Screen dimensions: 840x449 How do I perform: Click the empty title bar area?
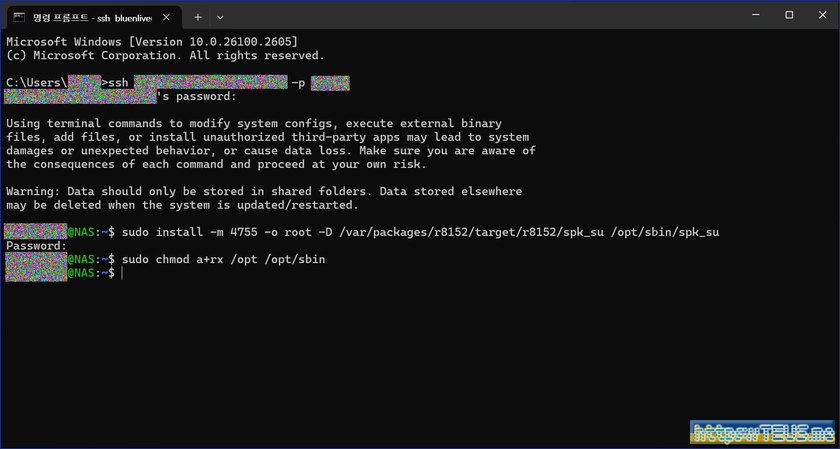480,16
